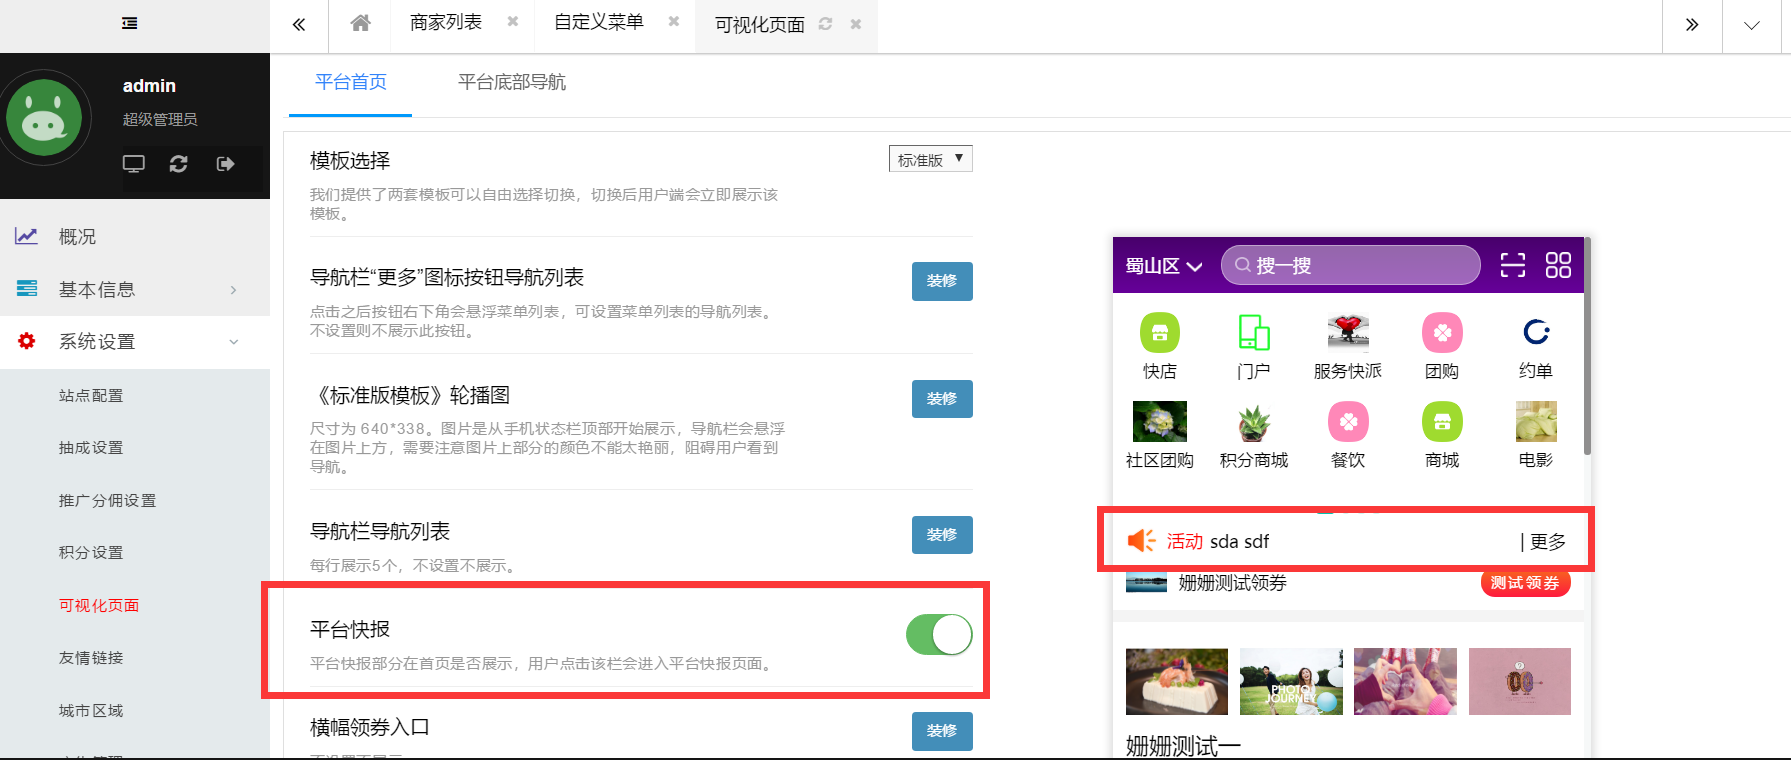Open the Photo Journey couple thumbnail

point(1291,681)
